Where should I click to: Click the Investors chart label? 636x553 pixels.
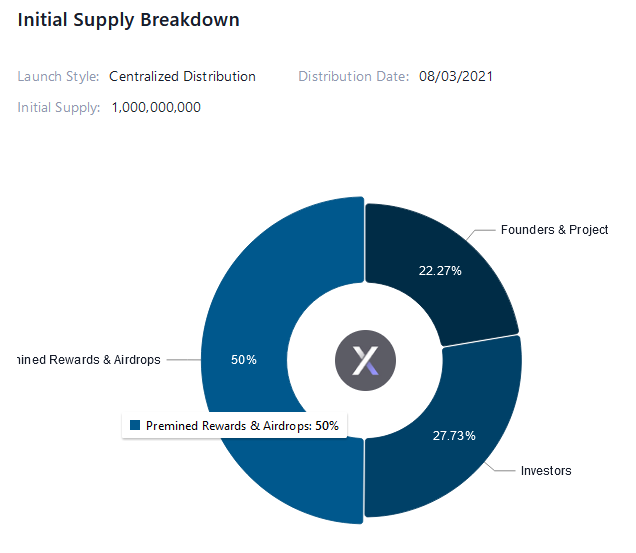(x=546, y=470)
